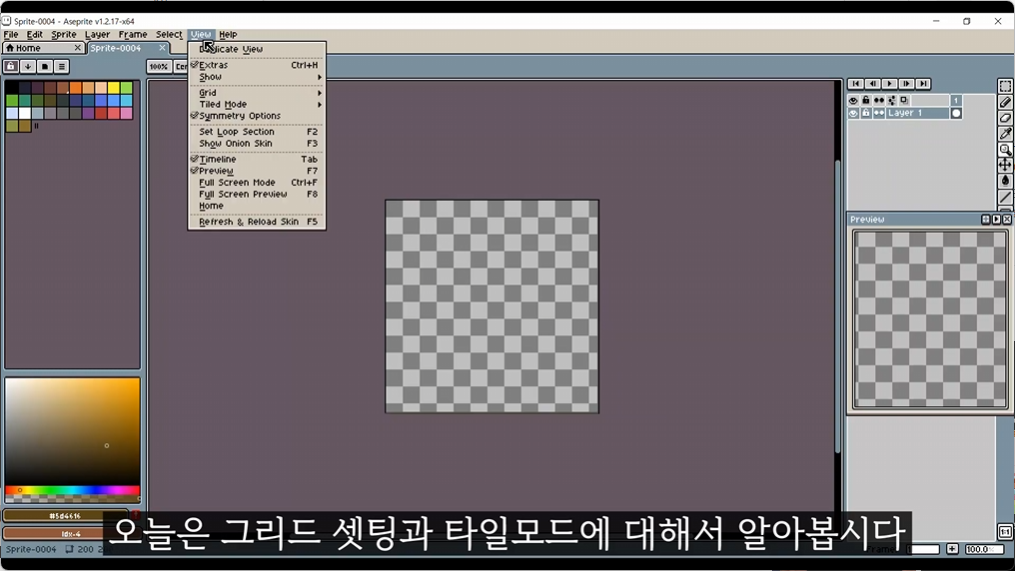Viewport: 1015px width, 571px height.
Task: Open the Help menu
Action: coord(228,34)
